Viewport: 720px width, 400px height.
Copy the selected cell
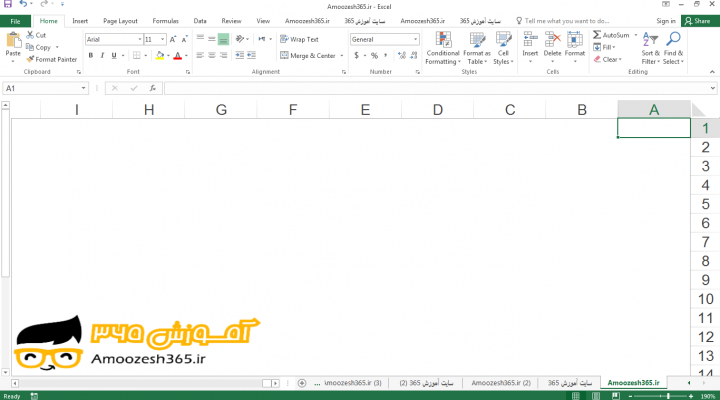point(38,47)
